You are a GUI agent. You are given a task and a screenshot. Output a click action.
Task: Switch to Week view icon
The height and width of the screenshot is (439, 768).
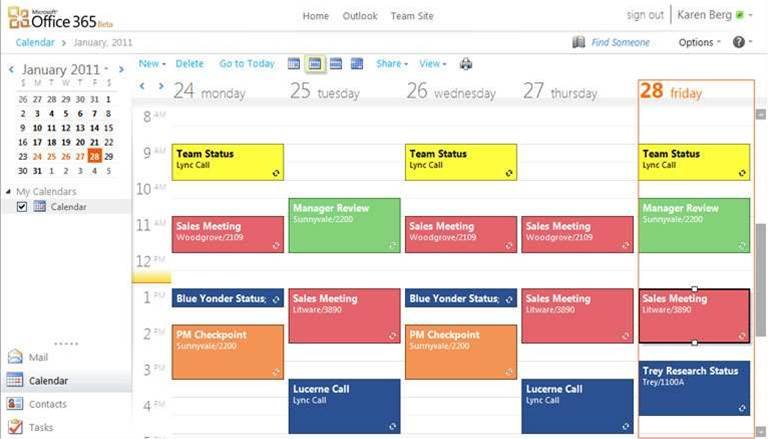click(336, 64)
